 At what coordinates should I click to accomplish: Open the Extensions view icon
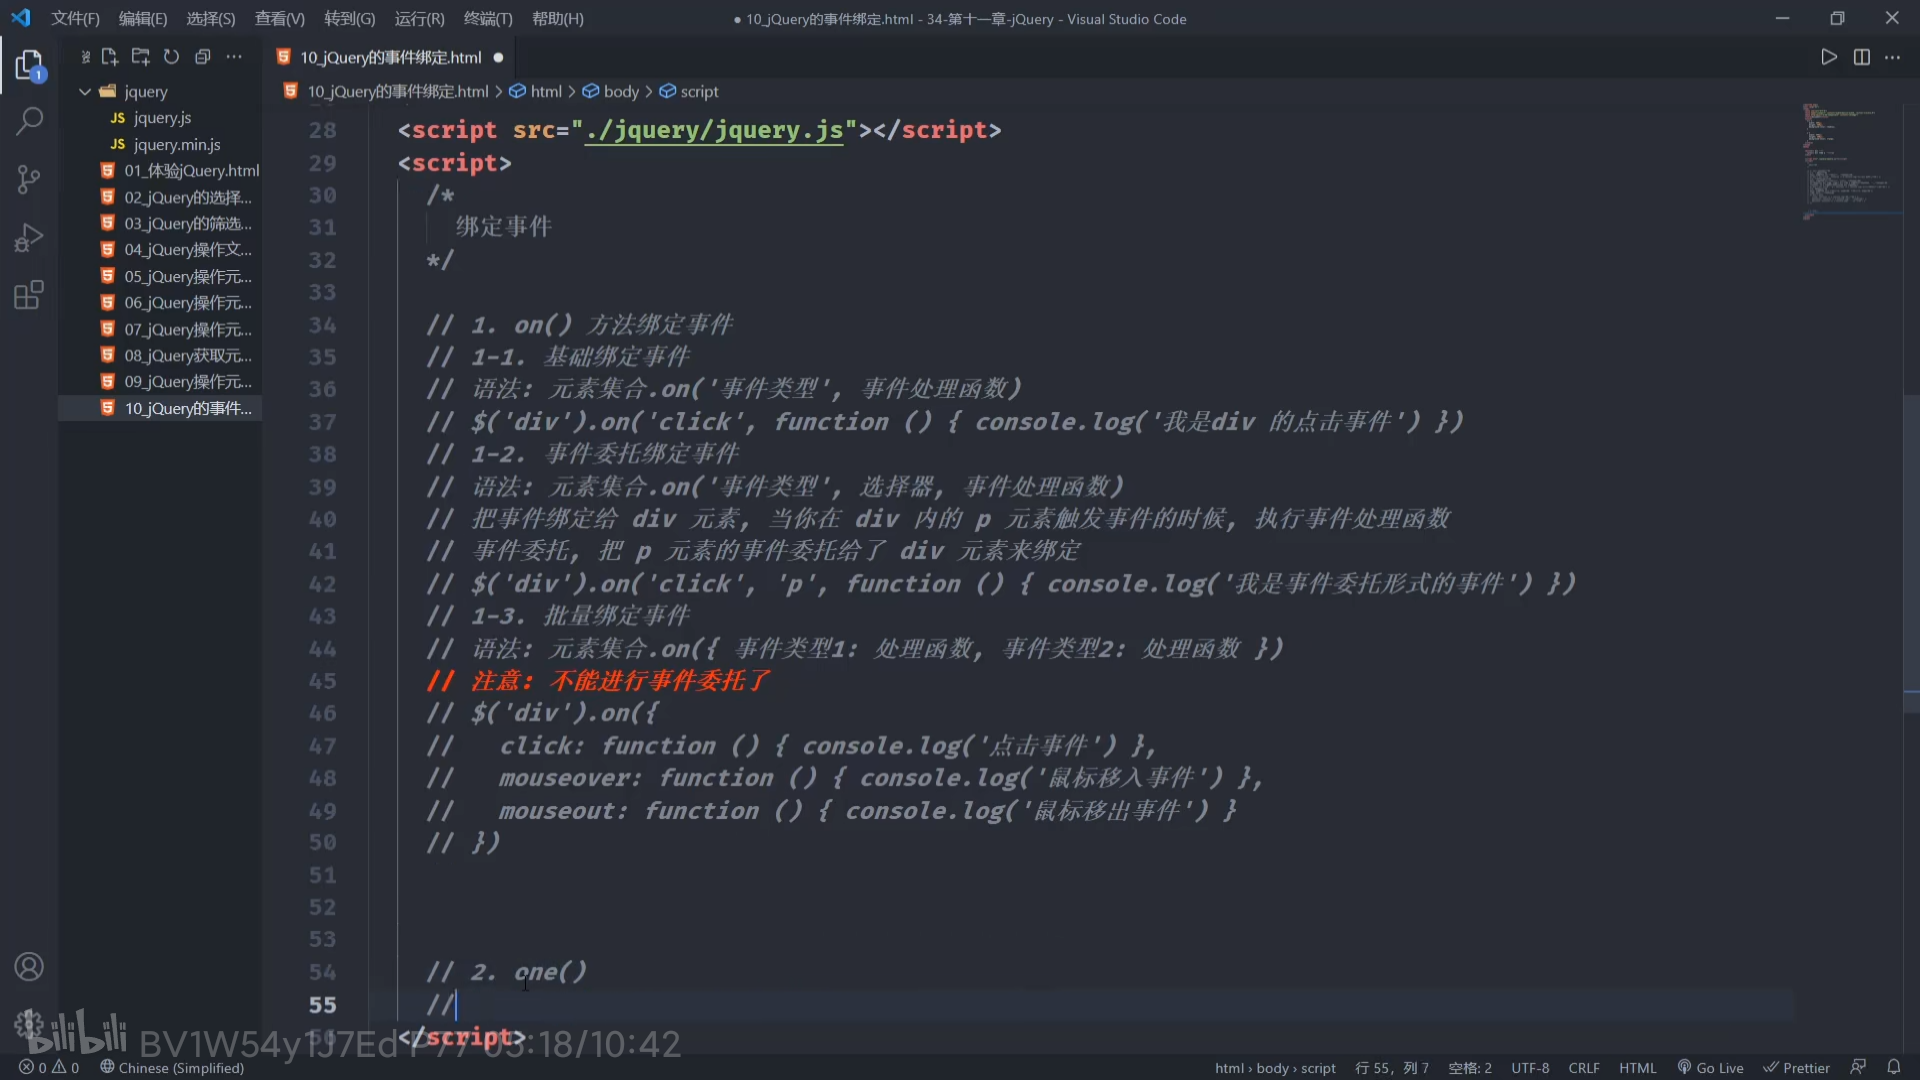tap(29, 295)
